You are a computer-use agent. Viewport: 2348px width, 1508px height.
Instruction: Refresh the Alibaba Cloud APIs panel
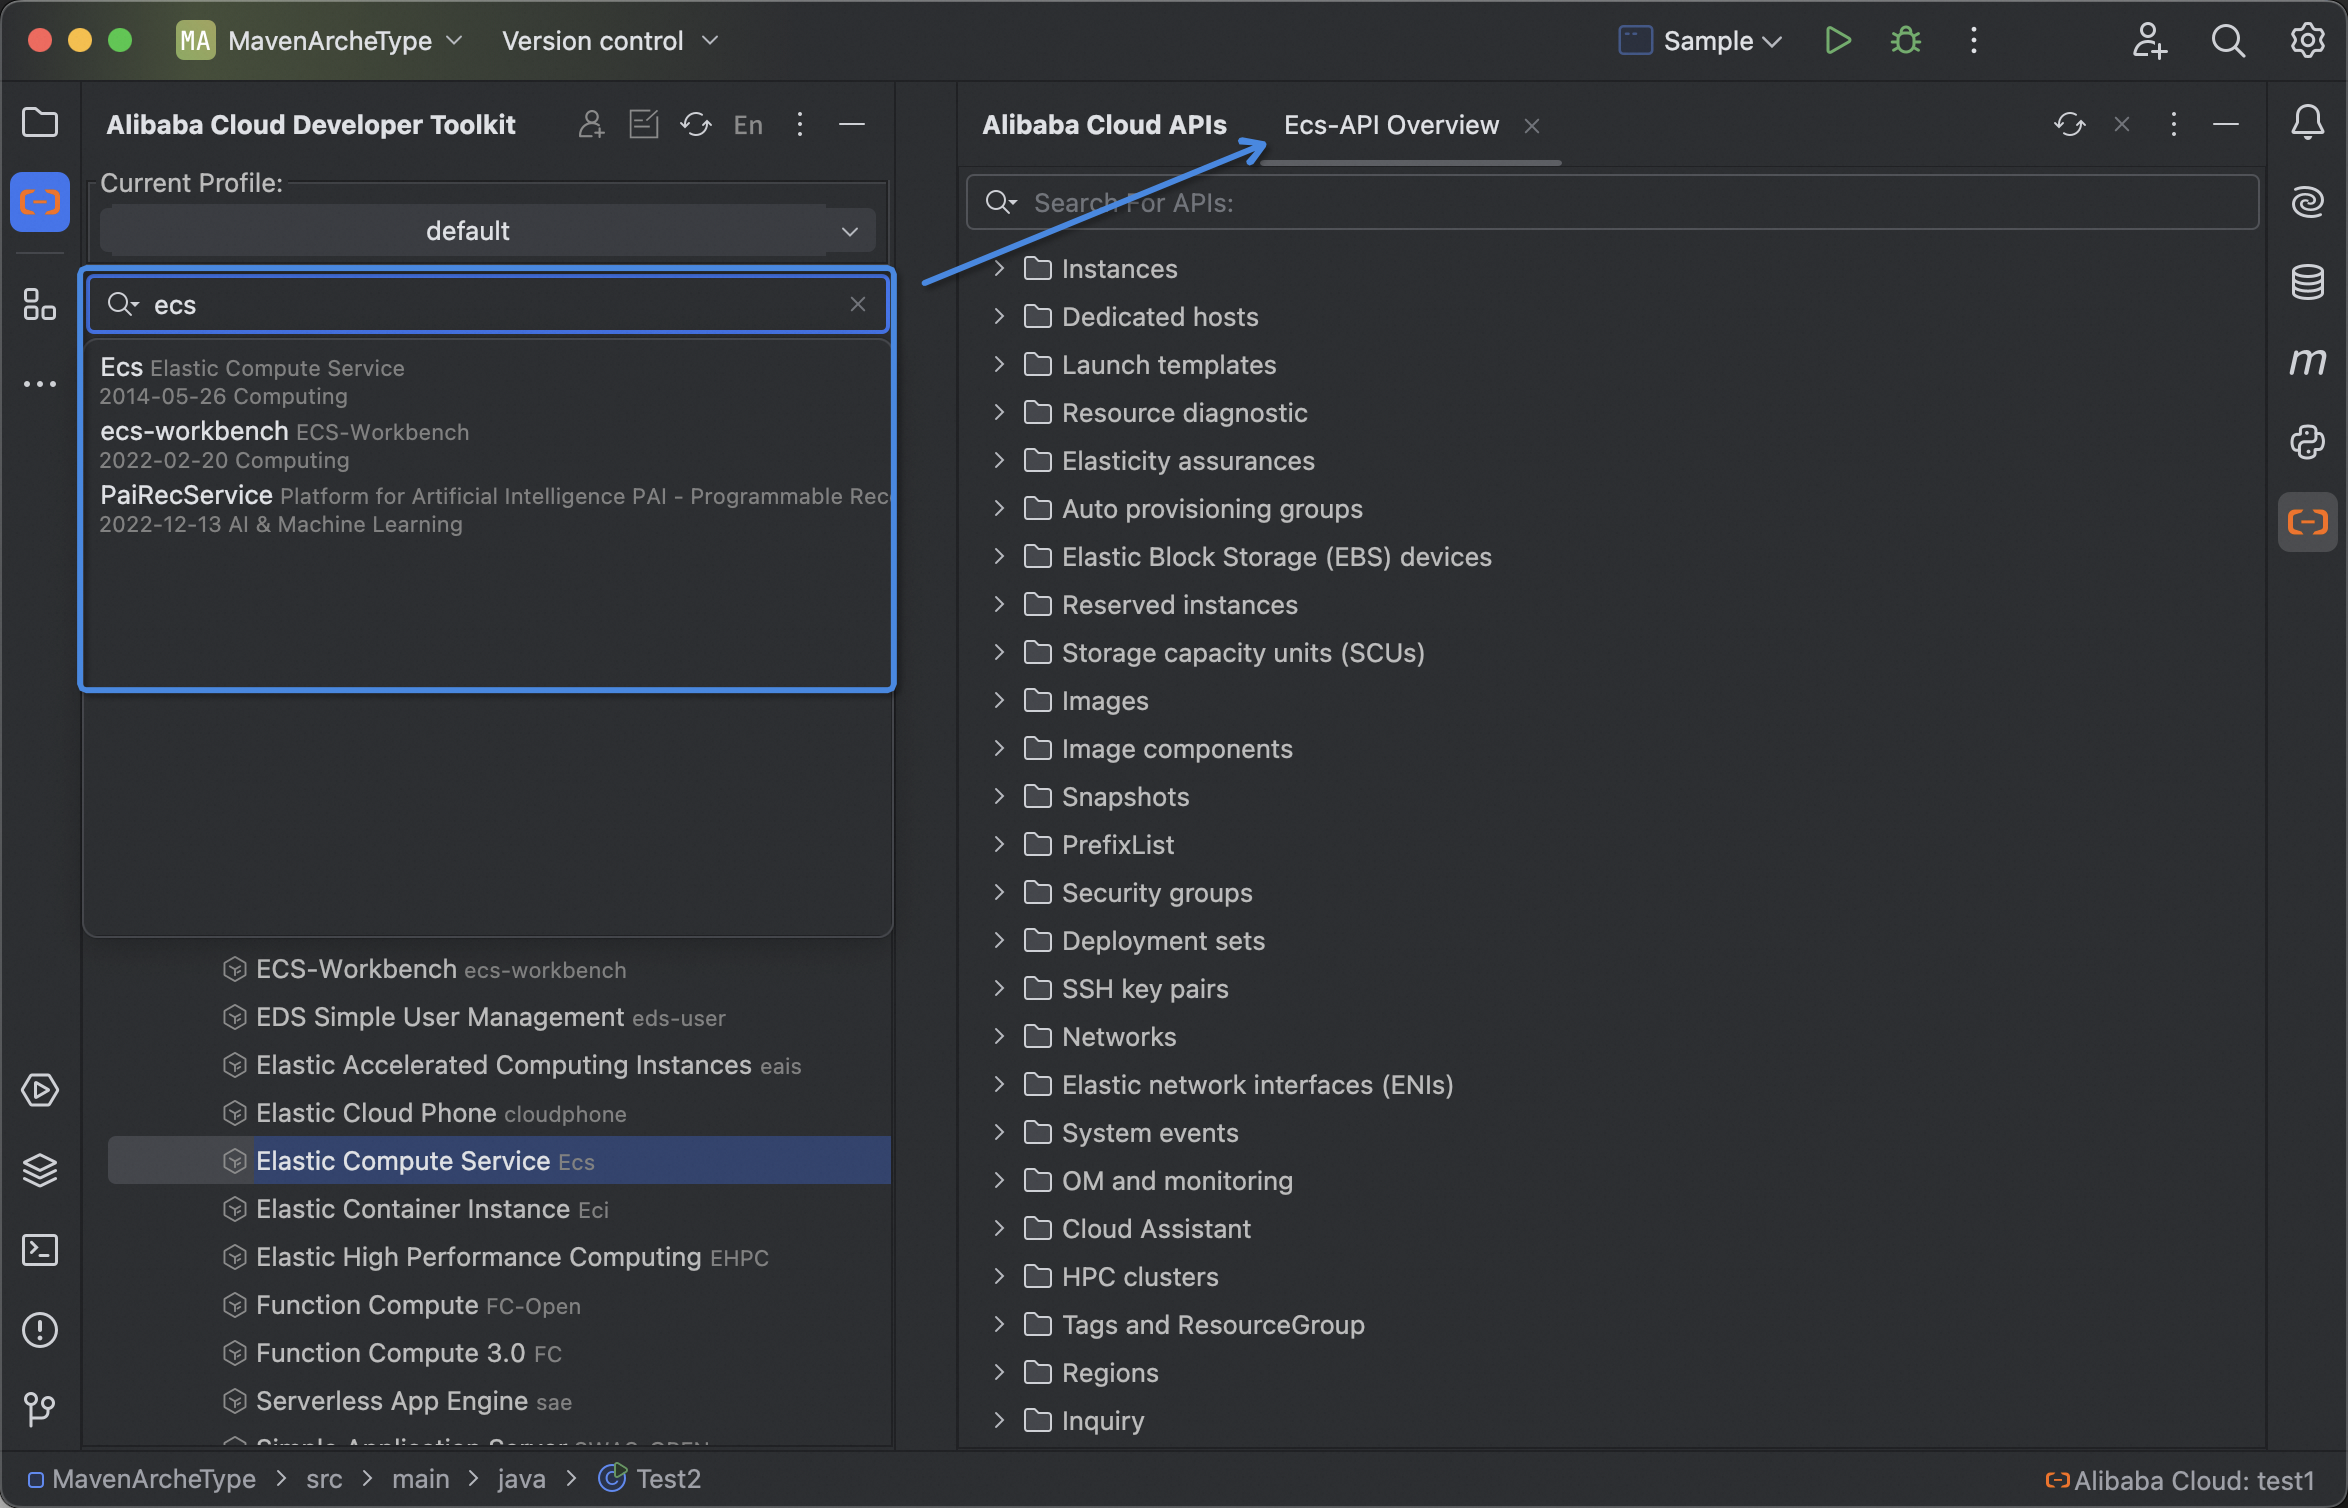pos(2069,124)
